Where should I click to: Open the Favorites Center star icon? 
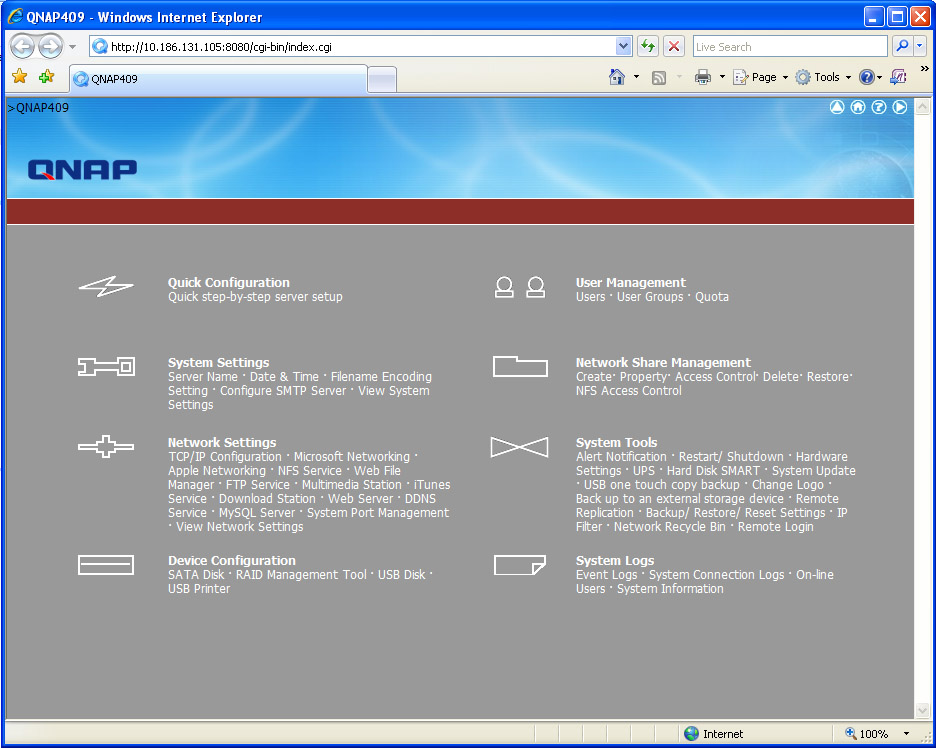[20, 76]
